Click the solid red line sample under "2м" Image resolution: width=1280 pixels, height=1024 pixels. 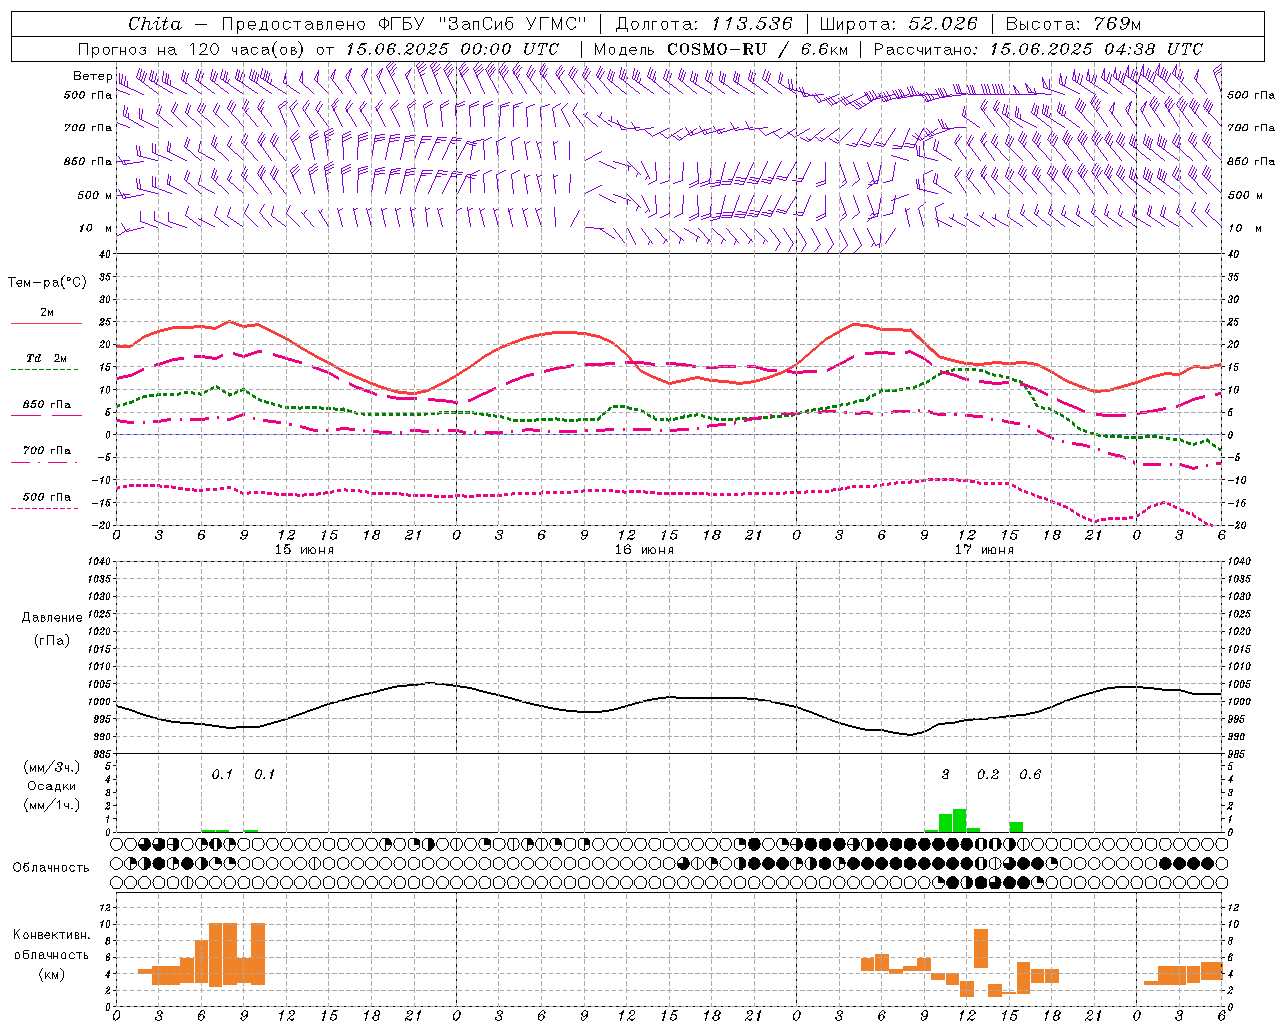47,324
